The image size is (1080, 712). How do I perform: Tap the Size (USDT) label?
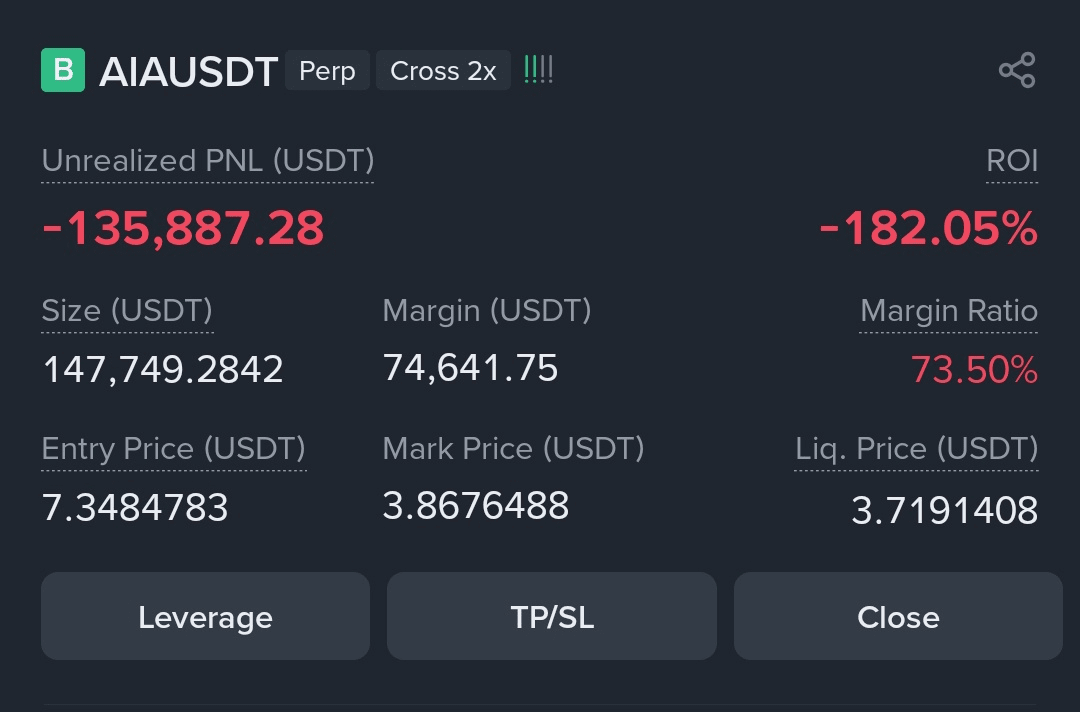(127, 311)
